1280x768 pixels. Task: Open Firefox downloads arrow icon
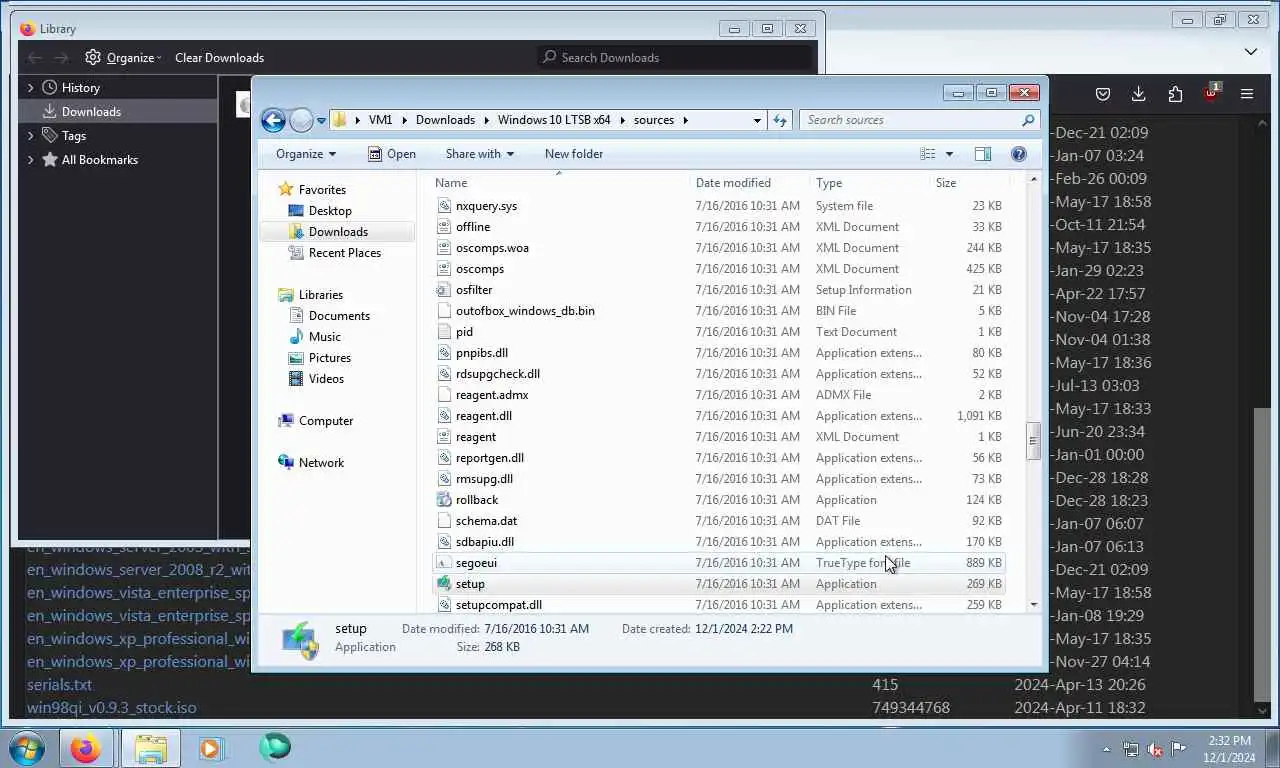click(x=1139, y=94)
